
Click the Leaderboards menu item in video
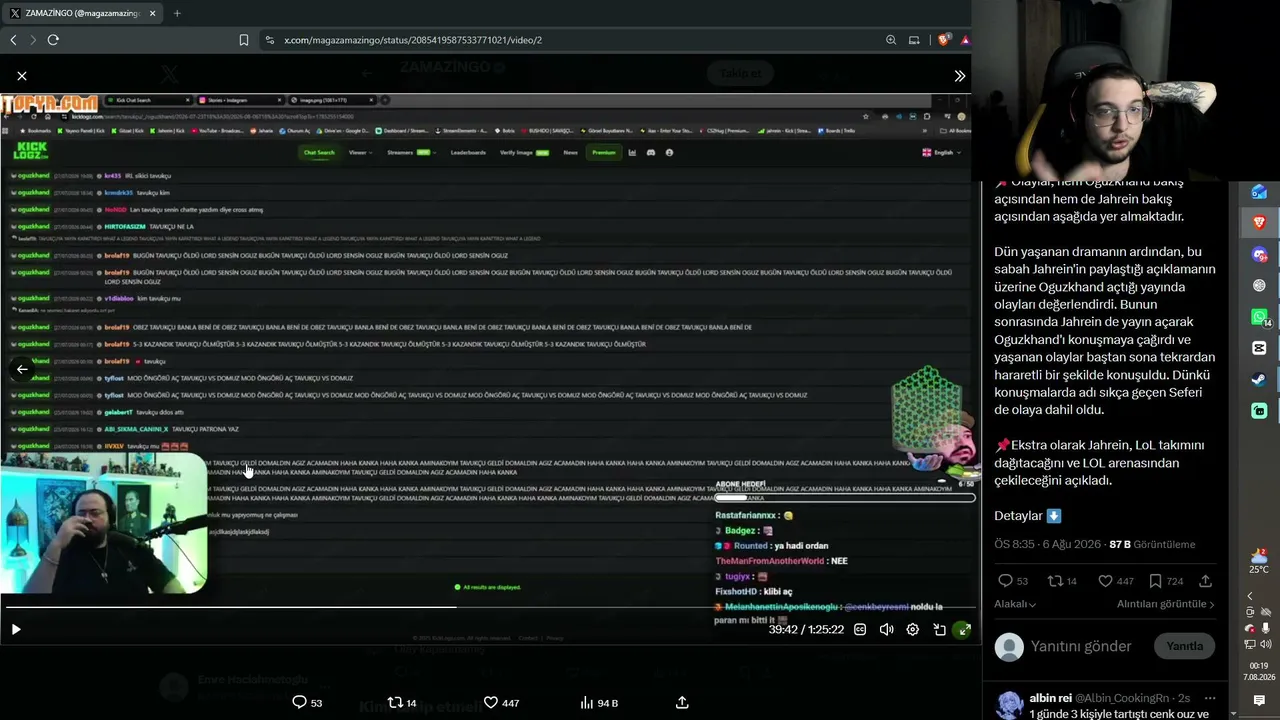(x=468, y=153)
